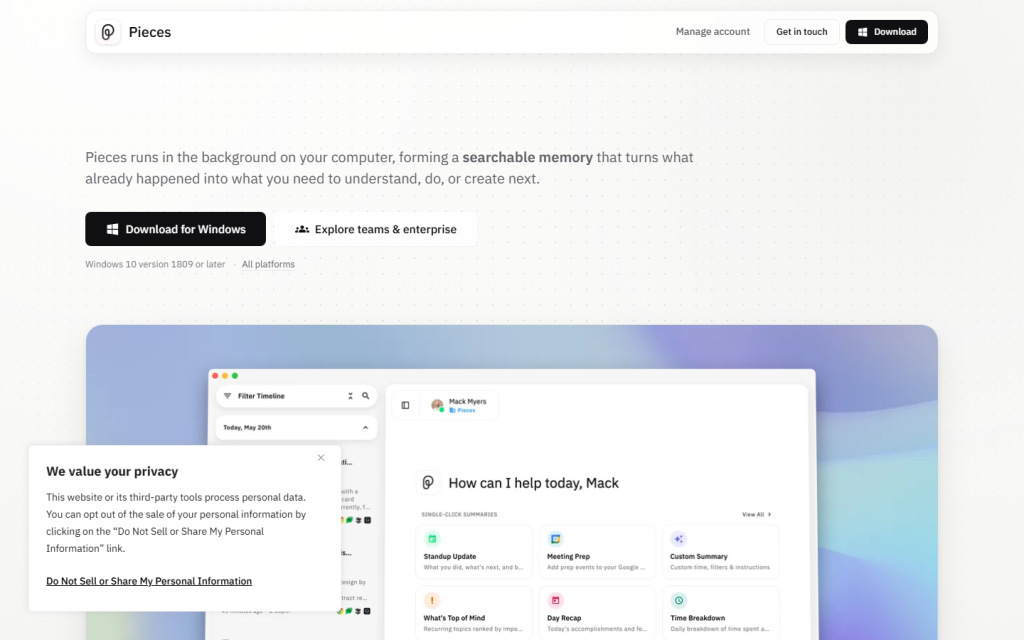Click the Pieces icon beside greeting
Image resolution: width=1024 pixels, height=640 pixels.
tap(428, 483)
